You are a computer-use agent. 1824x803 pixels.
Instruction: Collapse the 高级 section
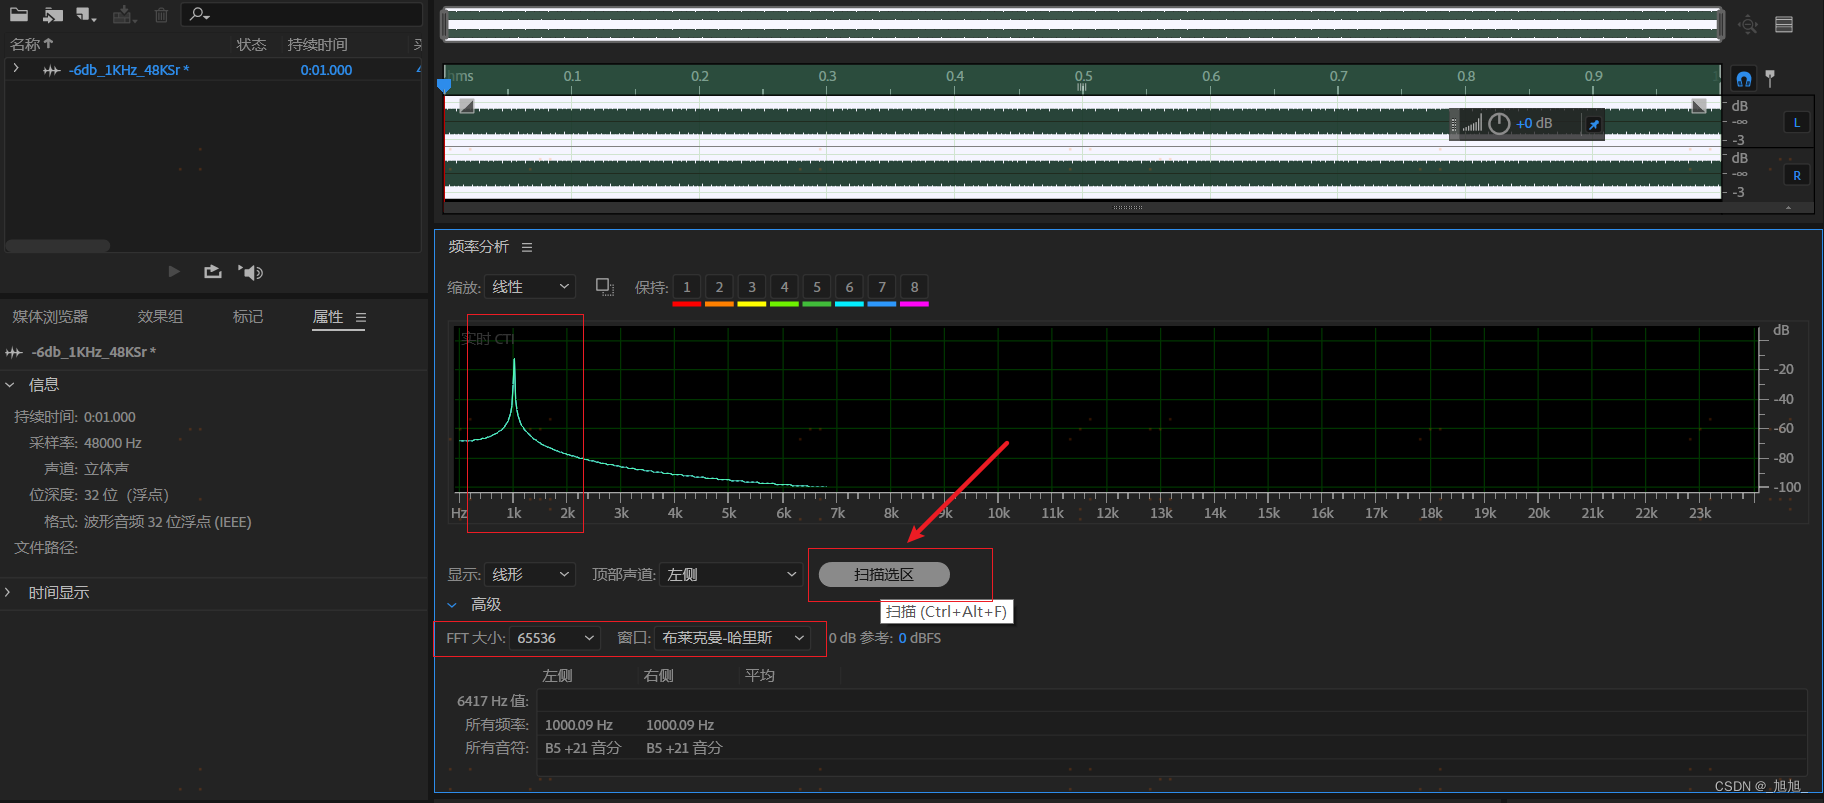tap(452, 605)
